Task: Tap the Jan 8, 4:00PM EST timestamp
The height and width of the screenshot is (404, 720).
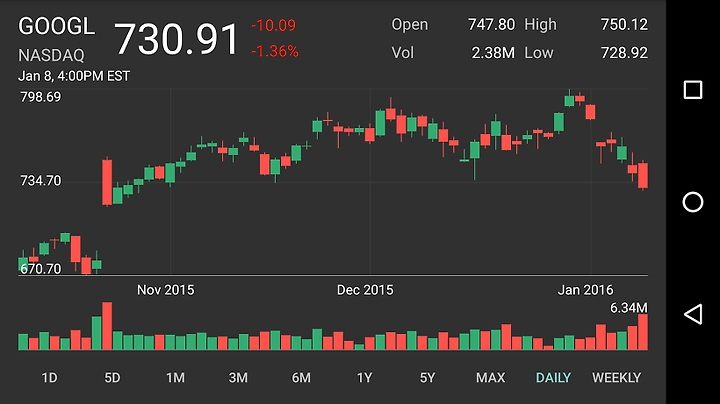Action: 74,76
